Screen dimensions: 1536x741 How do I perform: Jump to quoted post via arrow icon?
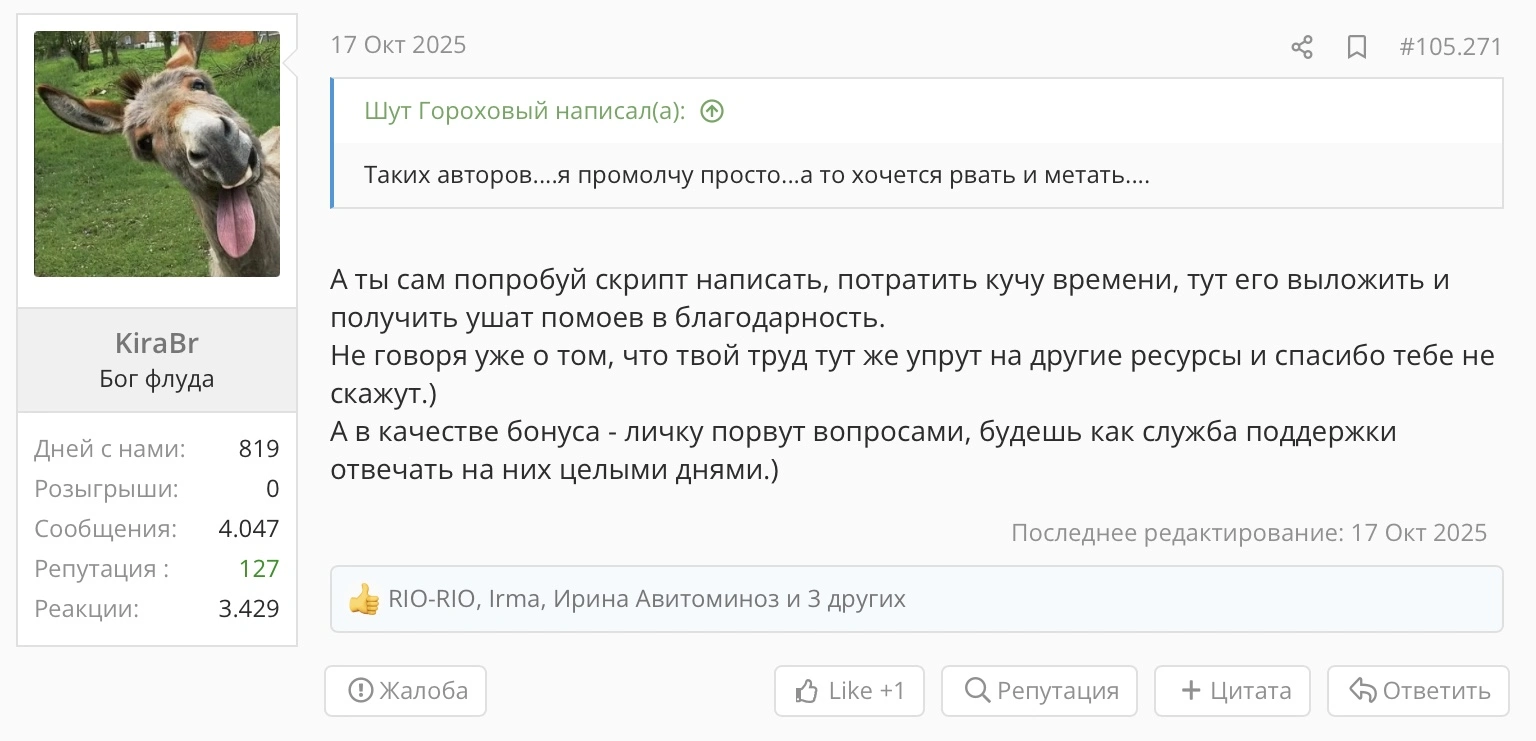(711, 111)
